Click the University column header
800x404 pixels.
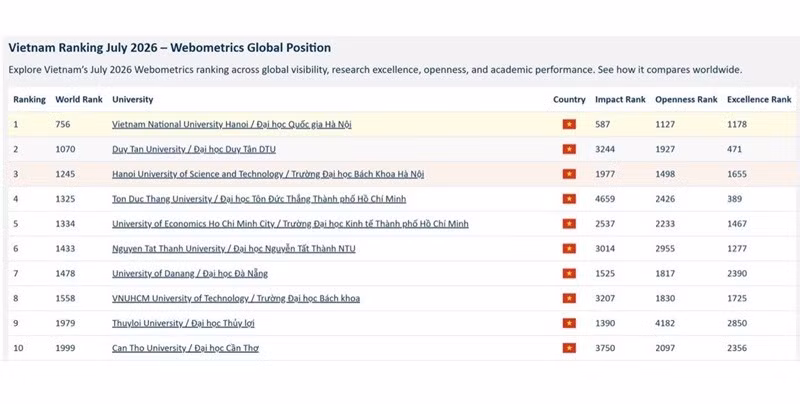point(133,100)
